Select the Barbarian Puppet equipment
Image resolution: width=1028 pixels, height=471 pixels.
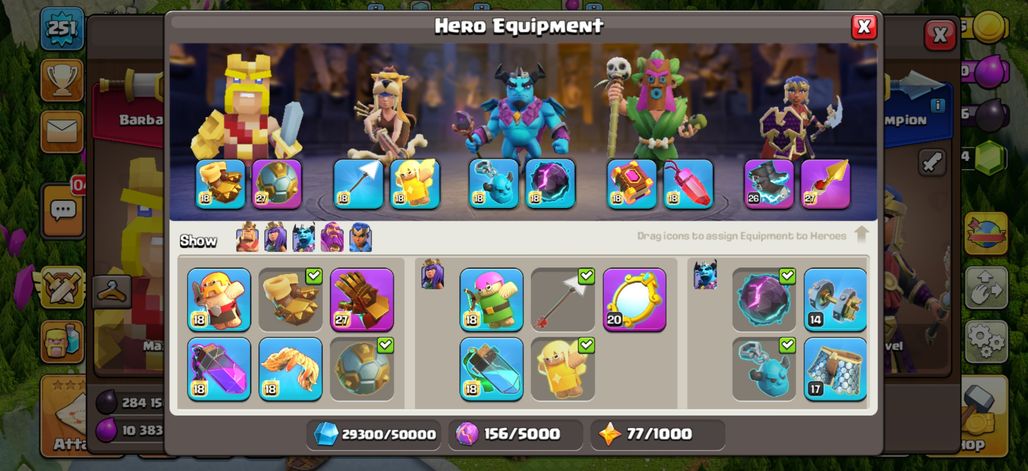(219, 299)
